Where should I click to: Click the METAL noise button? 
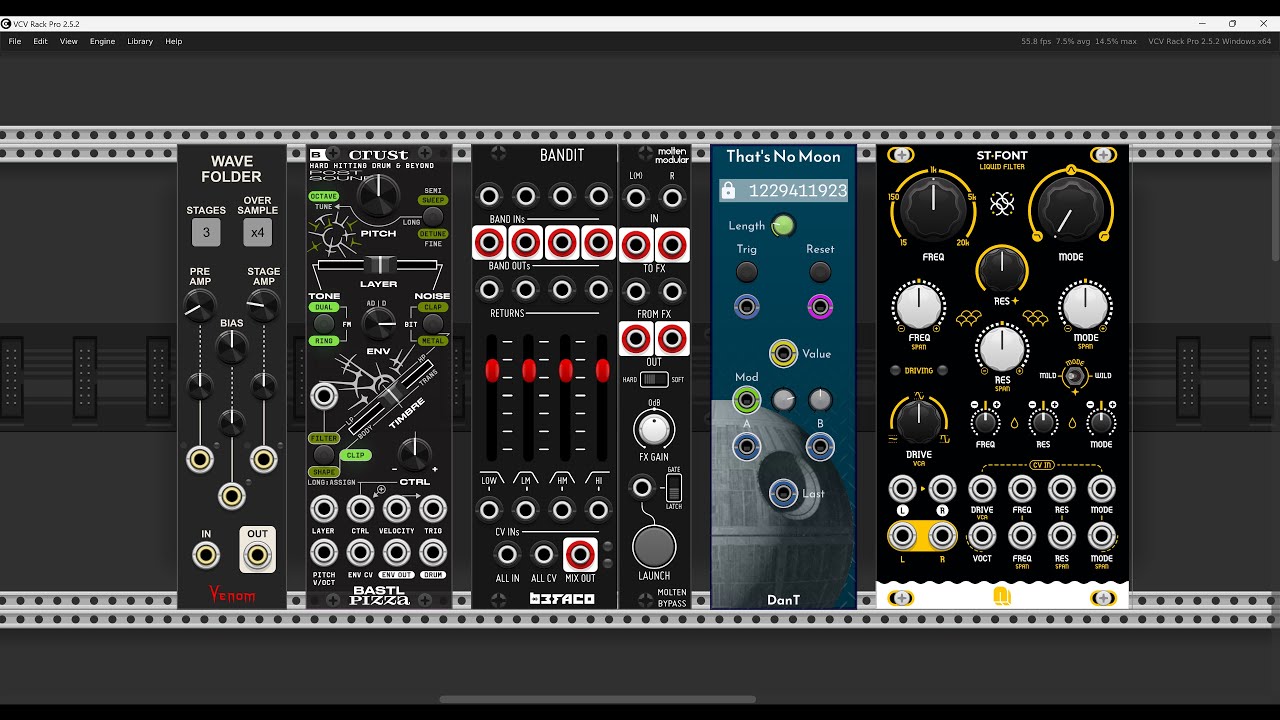pos(433,341)
